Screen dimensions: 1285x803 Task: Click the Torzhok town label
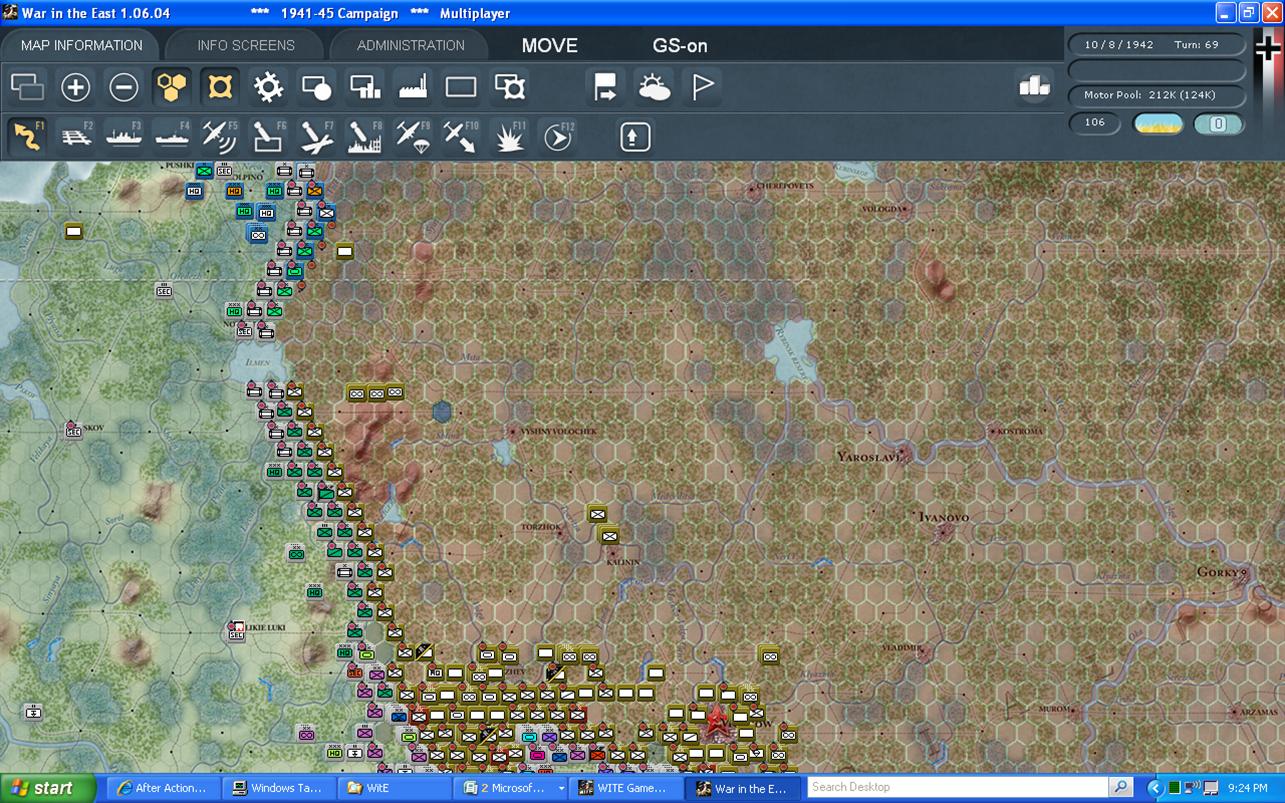(541, 527)
